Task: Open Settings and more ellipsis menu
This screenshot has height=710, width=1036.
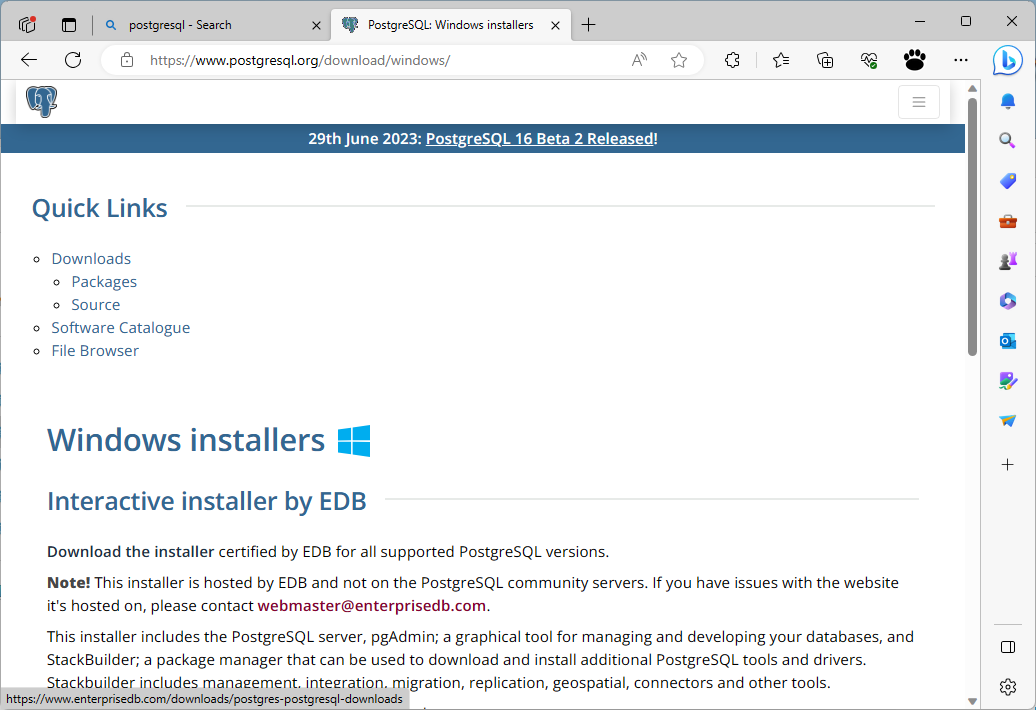Action: (961, 60)
